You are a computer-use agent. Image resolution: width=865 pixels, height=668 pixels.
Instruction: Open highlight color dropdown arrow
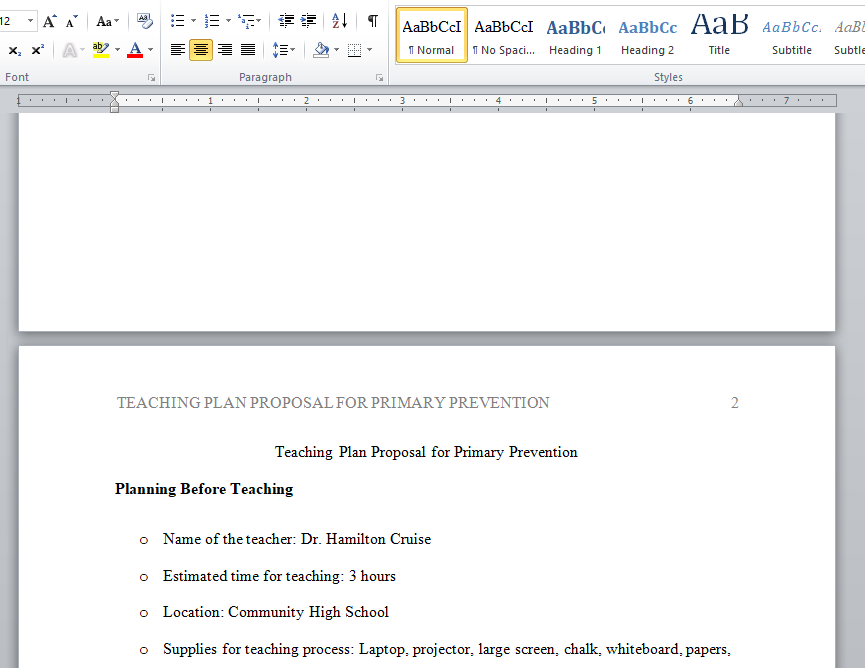118,50
